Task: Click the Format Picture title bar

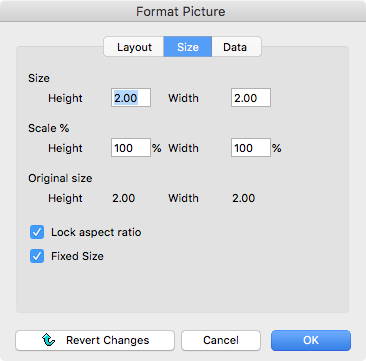Action: coord(183,11)
